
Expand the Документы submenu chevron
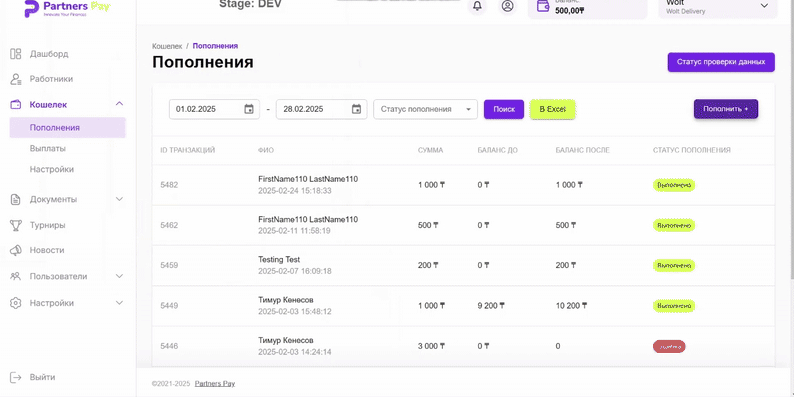click(x=120, y=199)
